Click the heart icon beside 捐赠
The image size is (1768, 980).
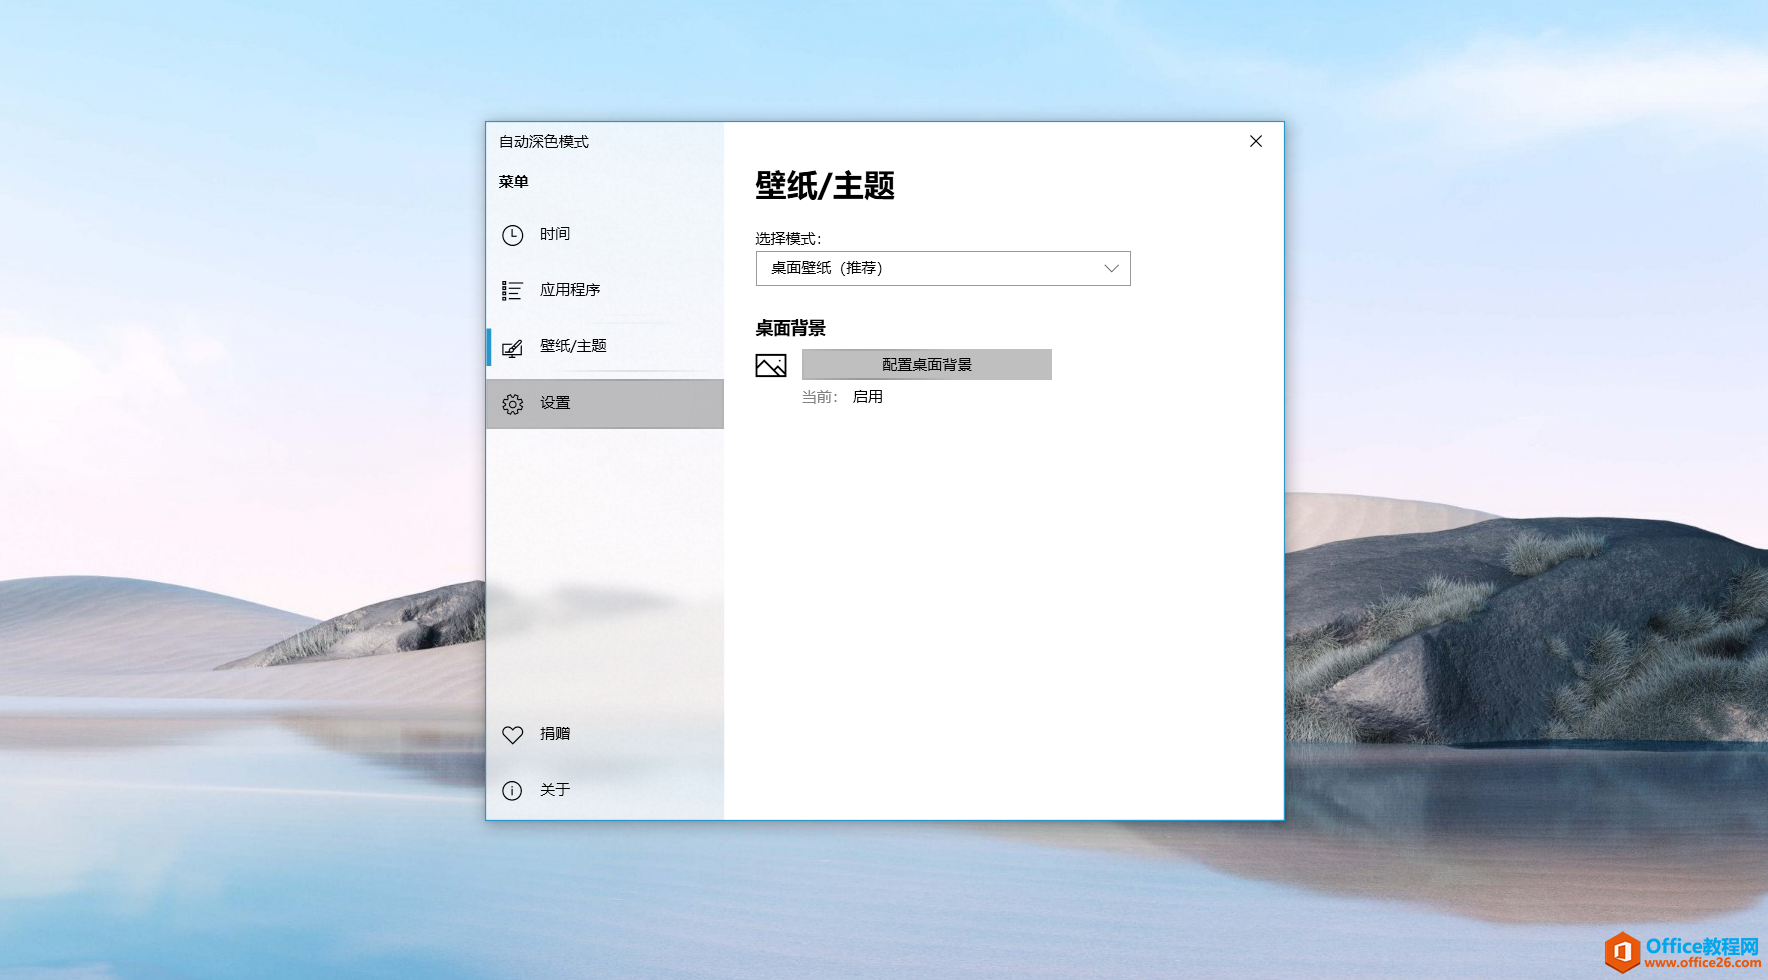coord(512,735)
